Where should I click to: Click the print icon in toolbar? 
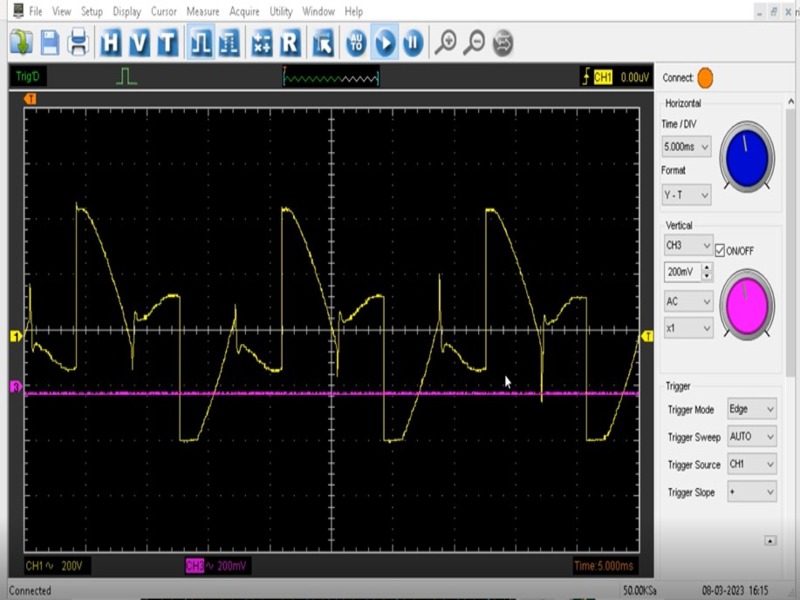pyautogui.click(x=78, y=42)
